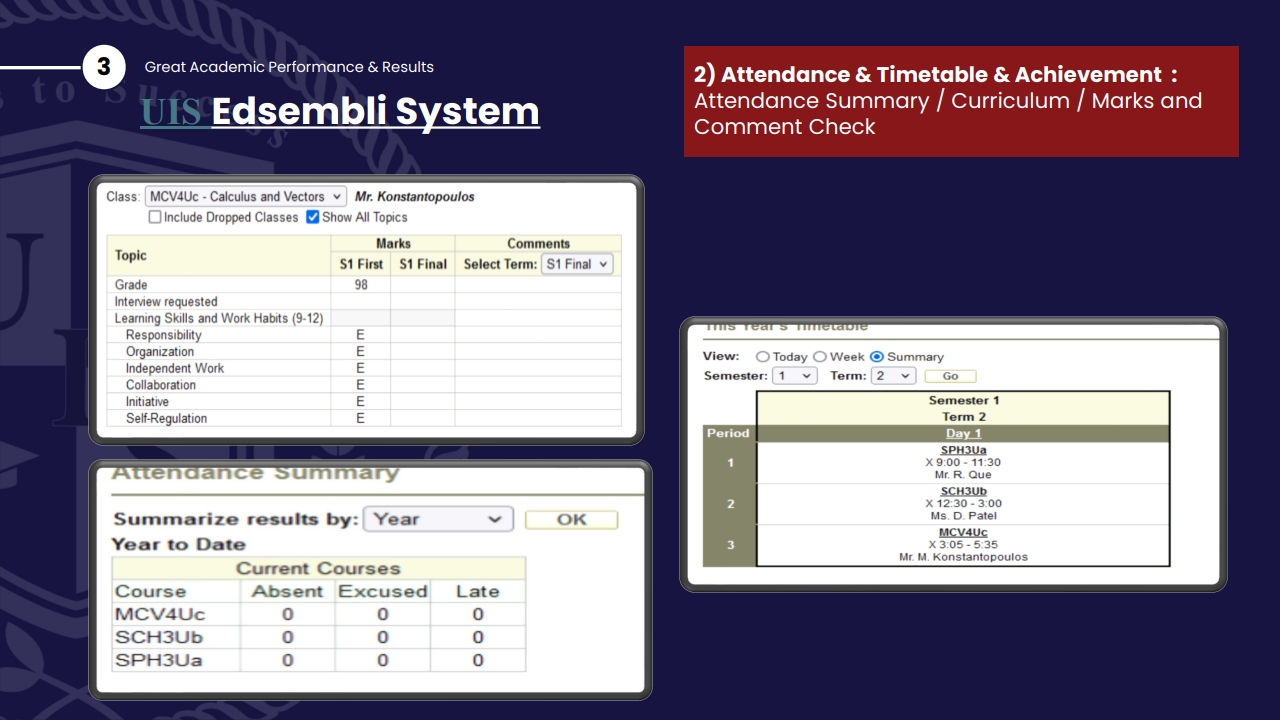
Task: Select the Week view radio button
Action: pos(820,357)
